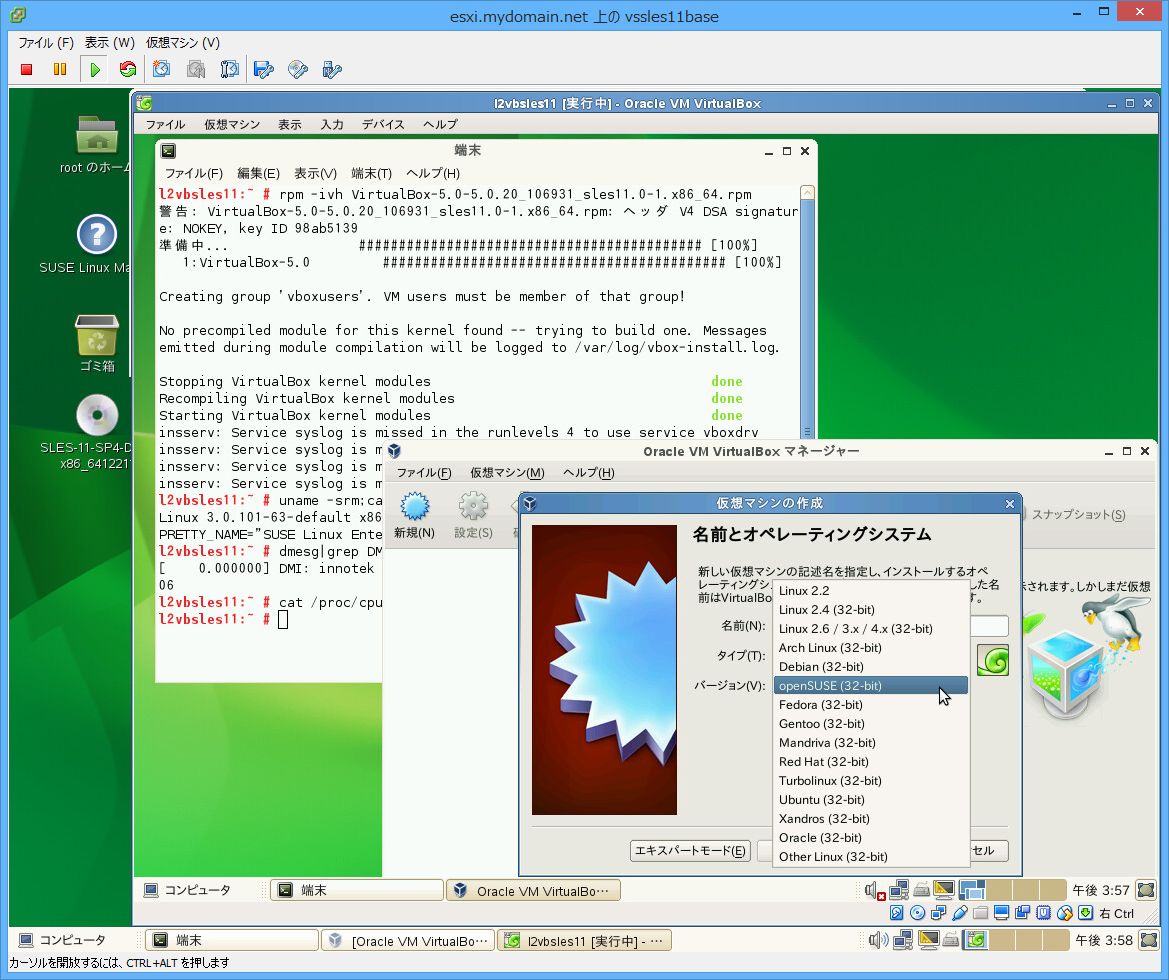Click the terminal vertical scrollbar
1169x980 pixels.
point(807,312)
